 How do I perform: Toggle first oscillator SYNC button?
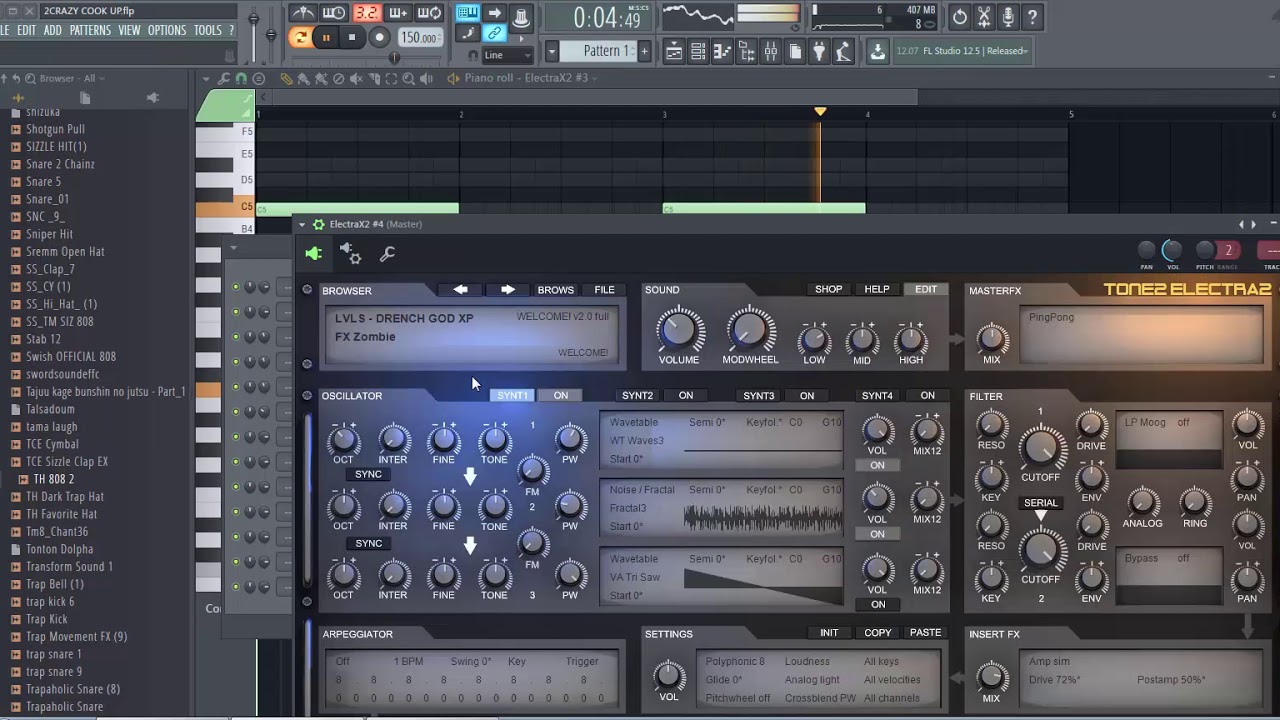click(368, 474)
